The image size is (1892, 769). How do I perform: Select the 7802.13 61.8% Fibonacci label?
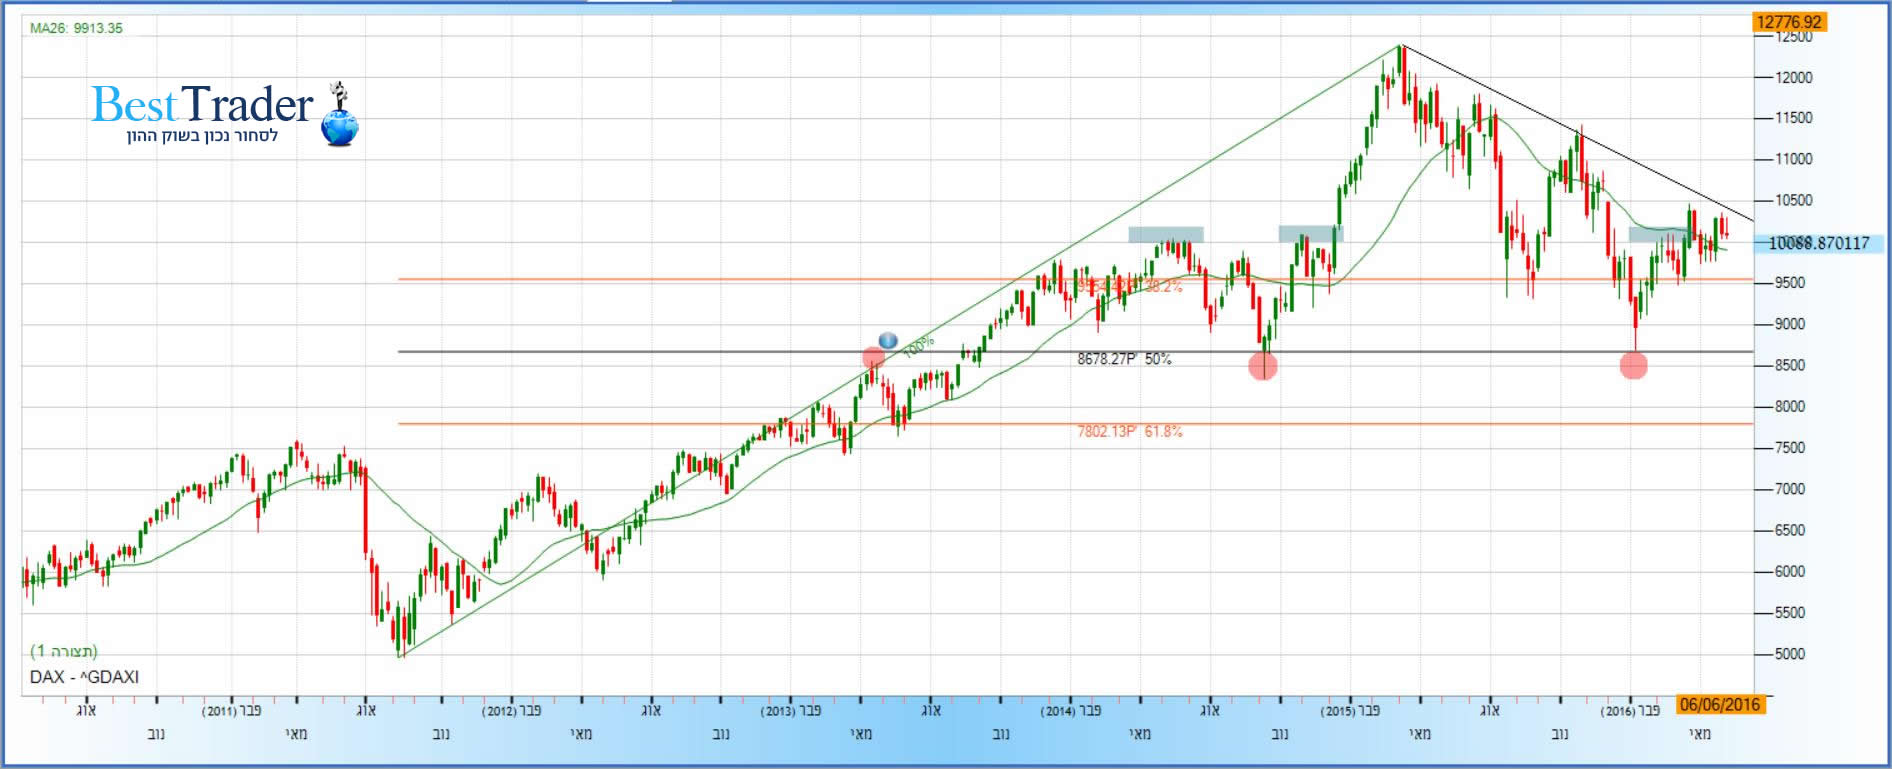(1129, 432)
